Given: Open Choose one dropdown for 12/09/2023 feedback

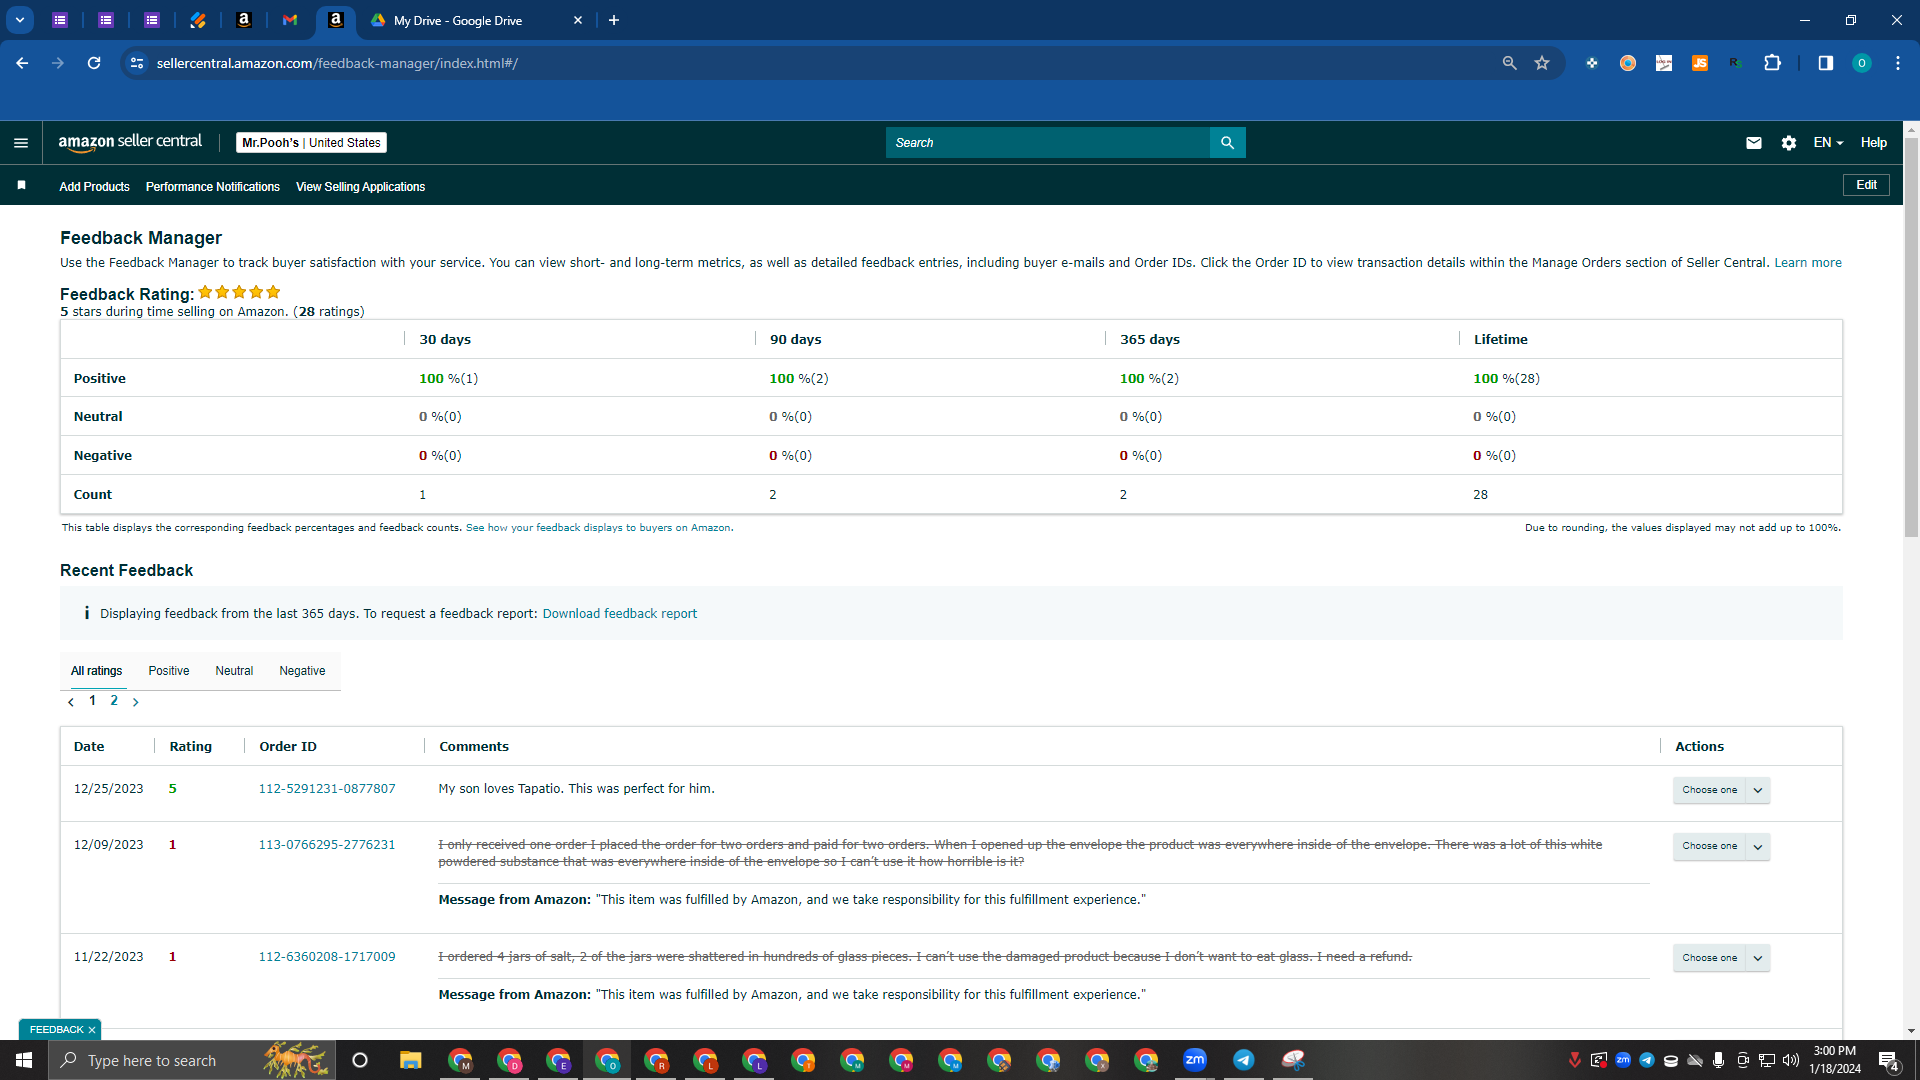Looking at the screenshot, I should pos(1721,846).
